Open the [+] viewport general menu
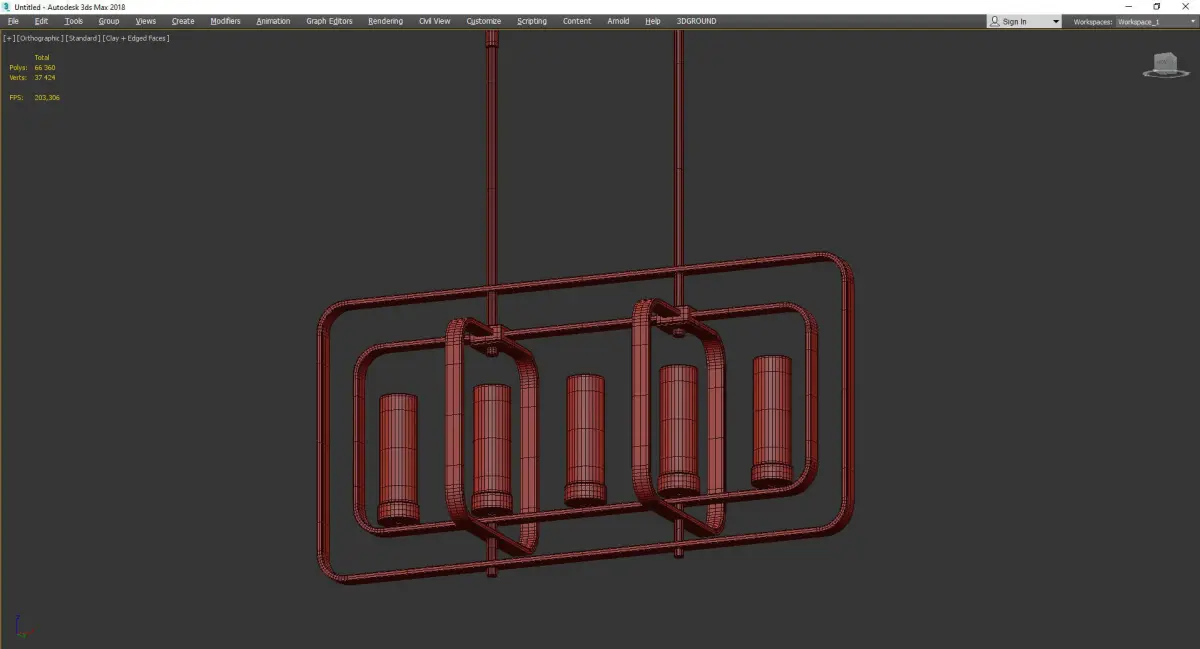Image resolution: width=1200 pixels, height=649 pixels. pyautogui.click(x=8, y=38)
